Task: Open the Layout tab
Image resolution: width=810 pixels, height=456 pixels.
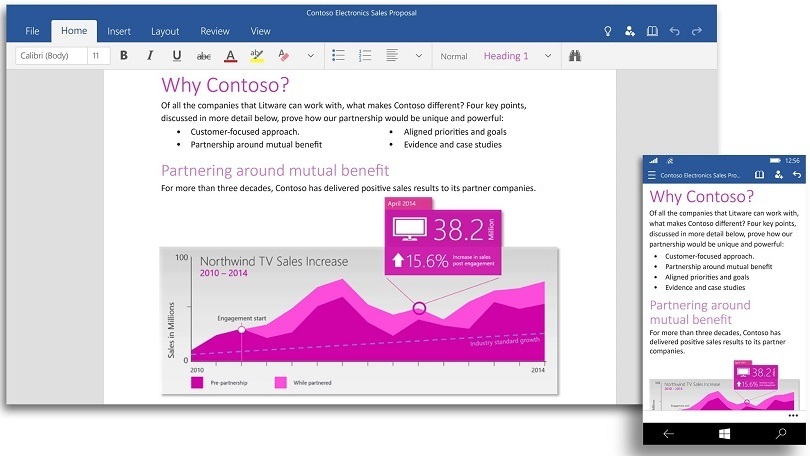Action: click(165, 31)
